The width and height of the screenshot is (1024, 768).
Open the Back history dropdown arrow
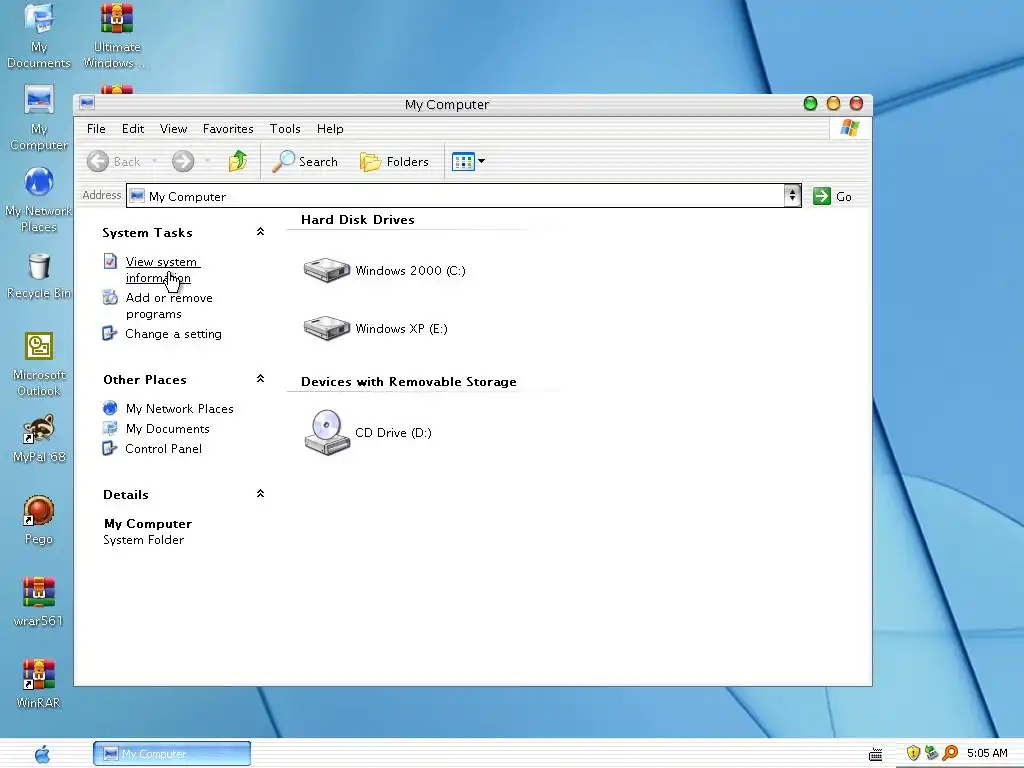tap(155, 161)
